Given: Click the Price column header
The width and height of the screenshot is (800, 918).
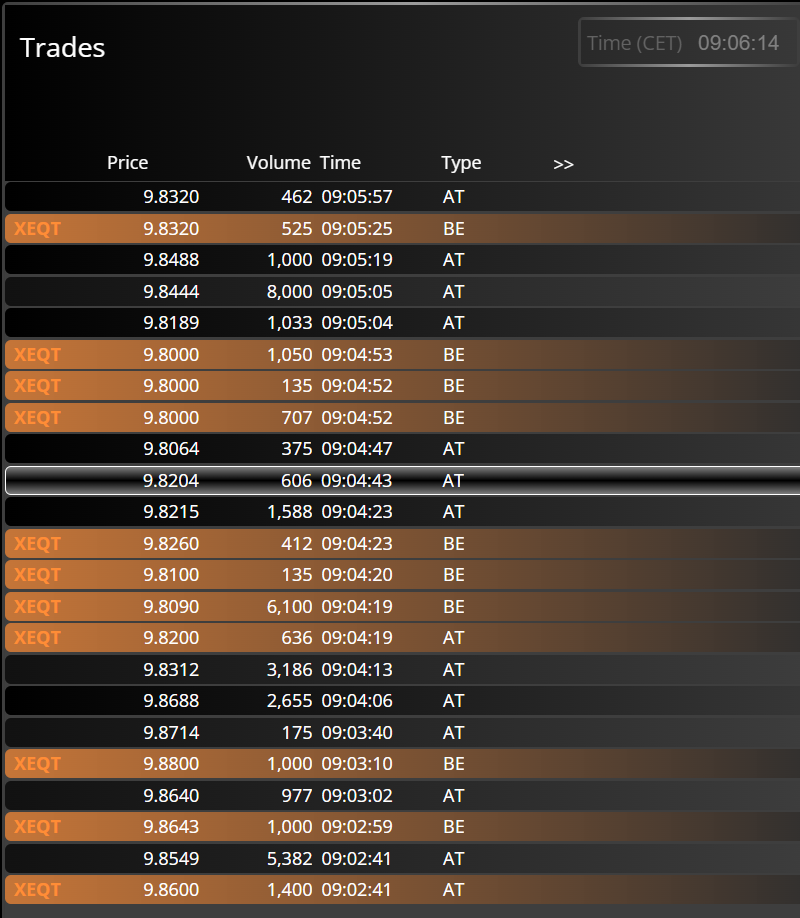Looking at the screenshot, I should point(127,163).
